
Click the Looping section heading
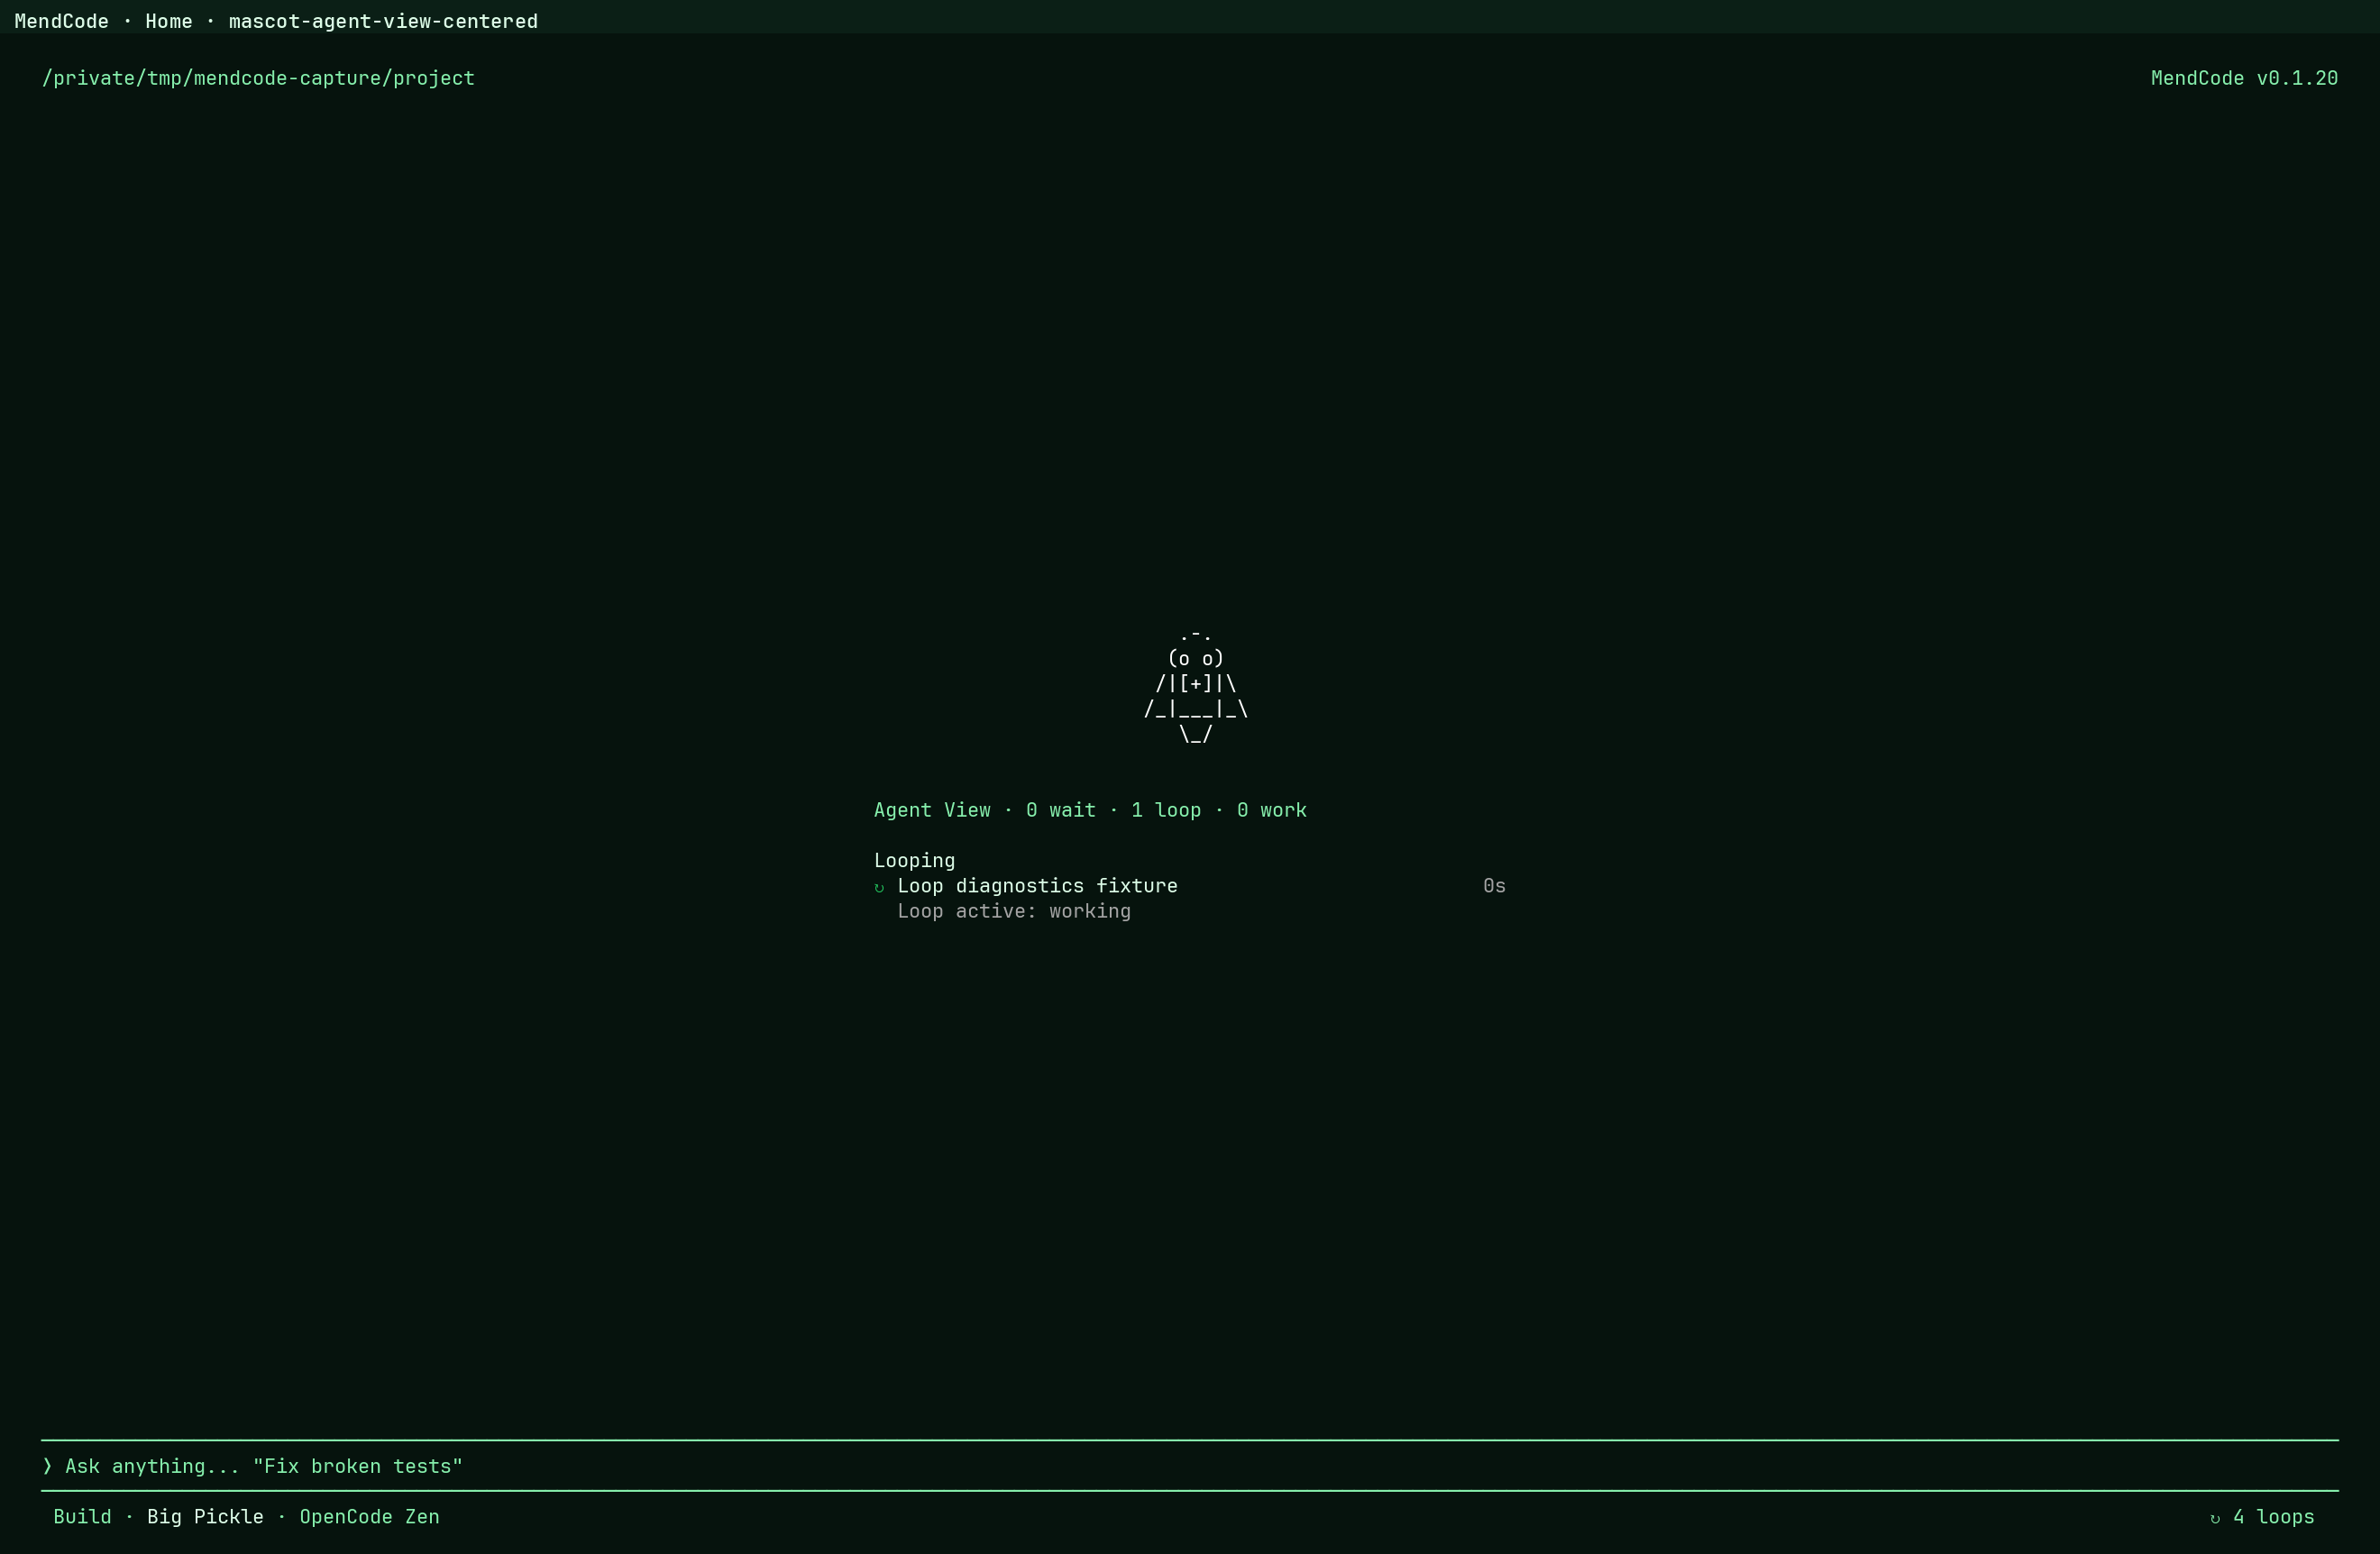tap(914, 860)
